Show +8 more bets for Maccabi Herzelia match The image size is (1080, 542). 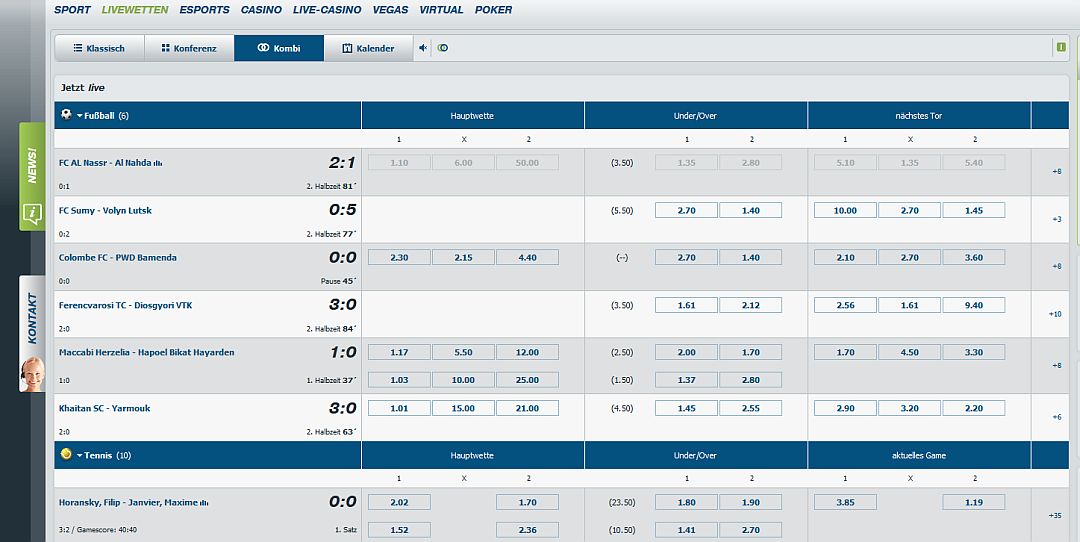tap(1057, 366)
